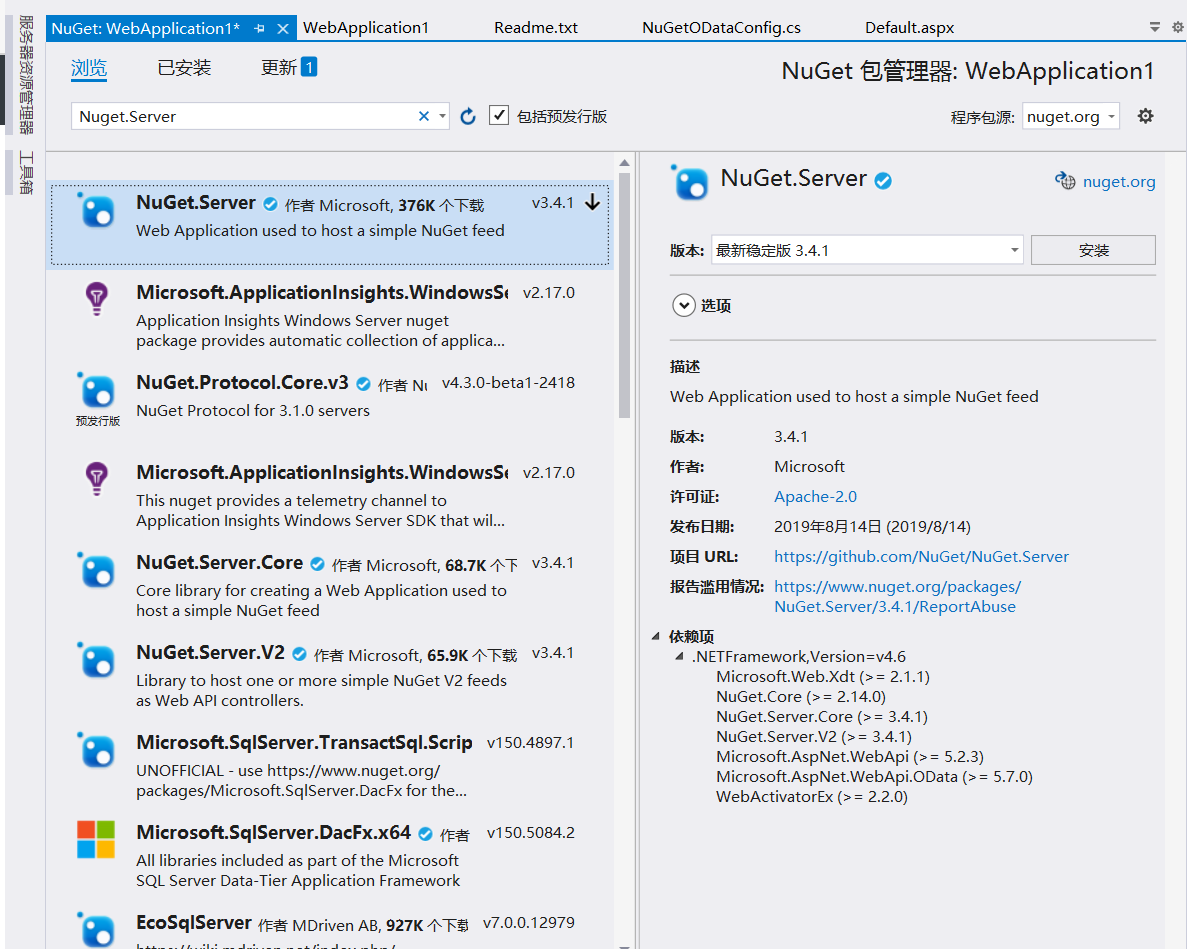The height and width of the screenshot is (949, 1187).
Task: Open the search box history dropdown
Action: [x=442, y=116]
